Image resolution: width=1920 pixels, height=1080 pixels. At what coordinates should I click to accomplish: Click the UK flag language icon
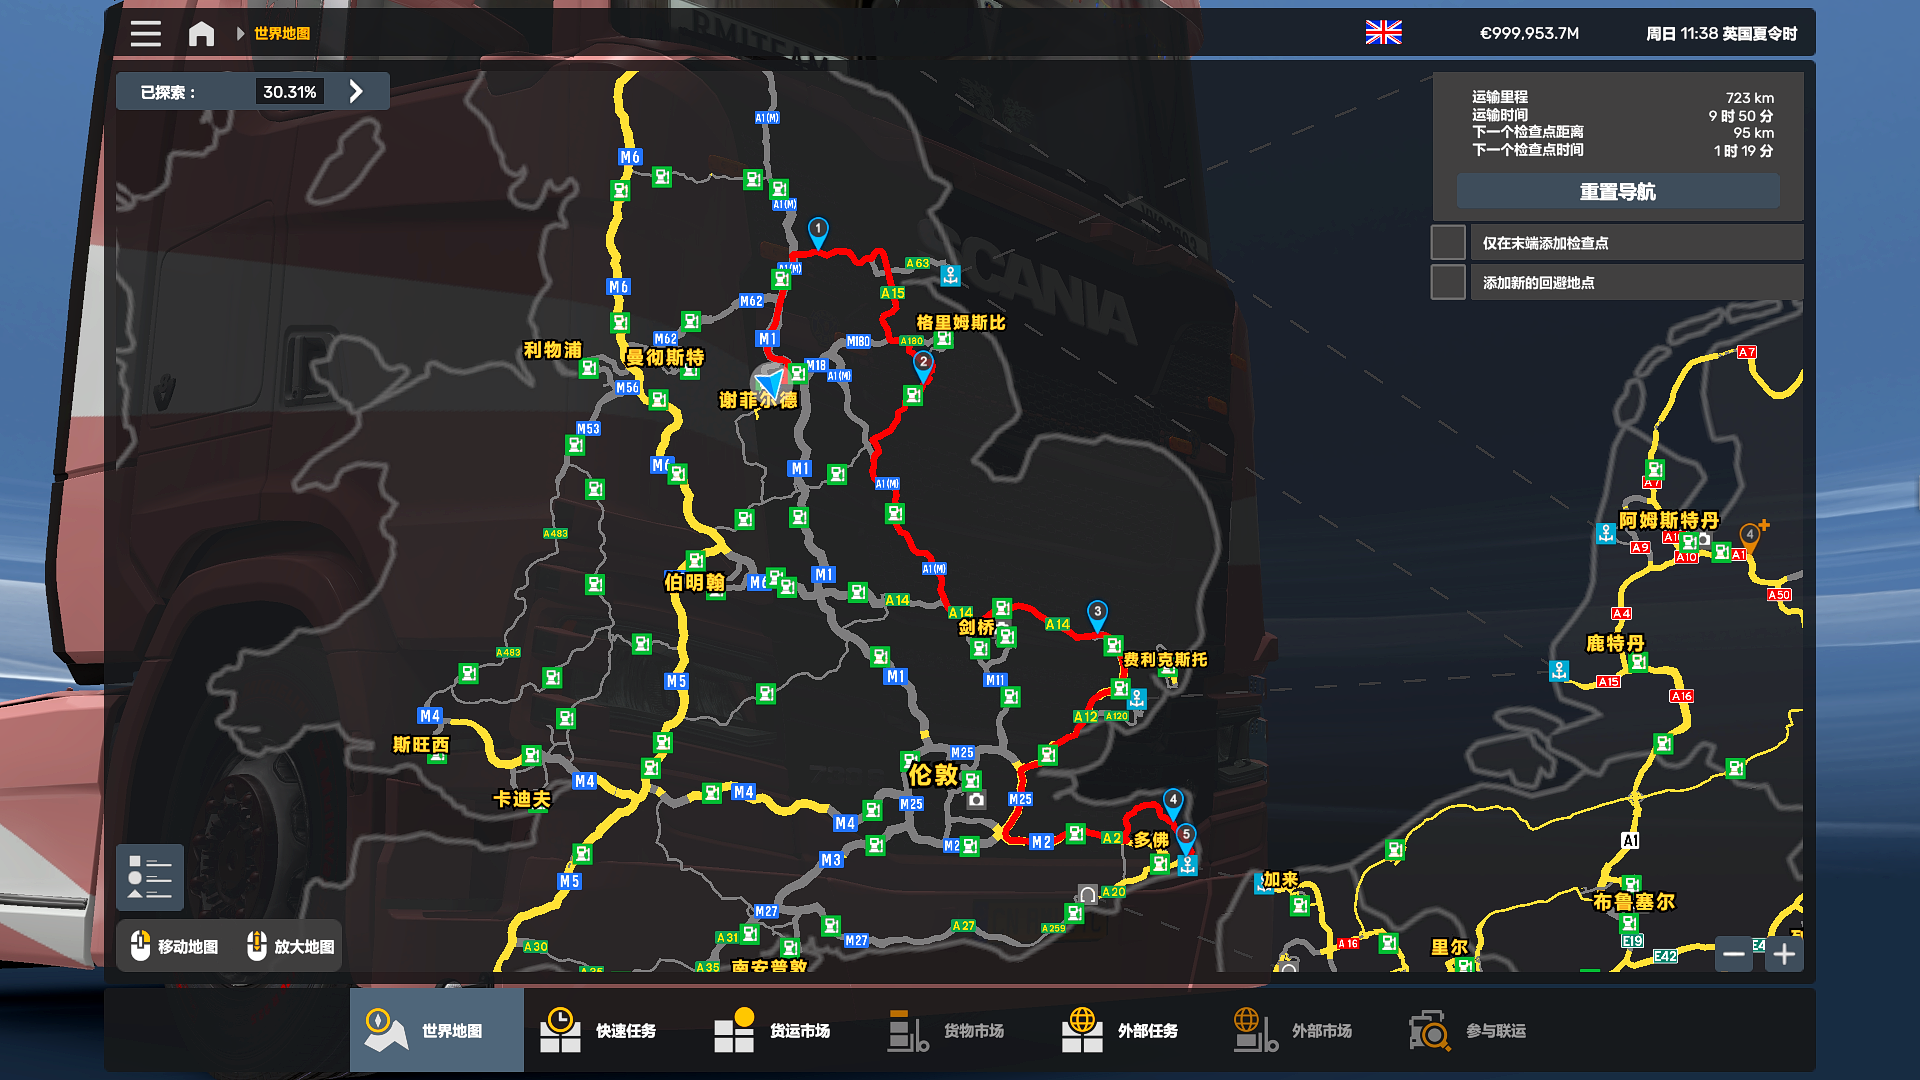1383,33
